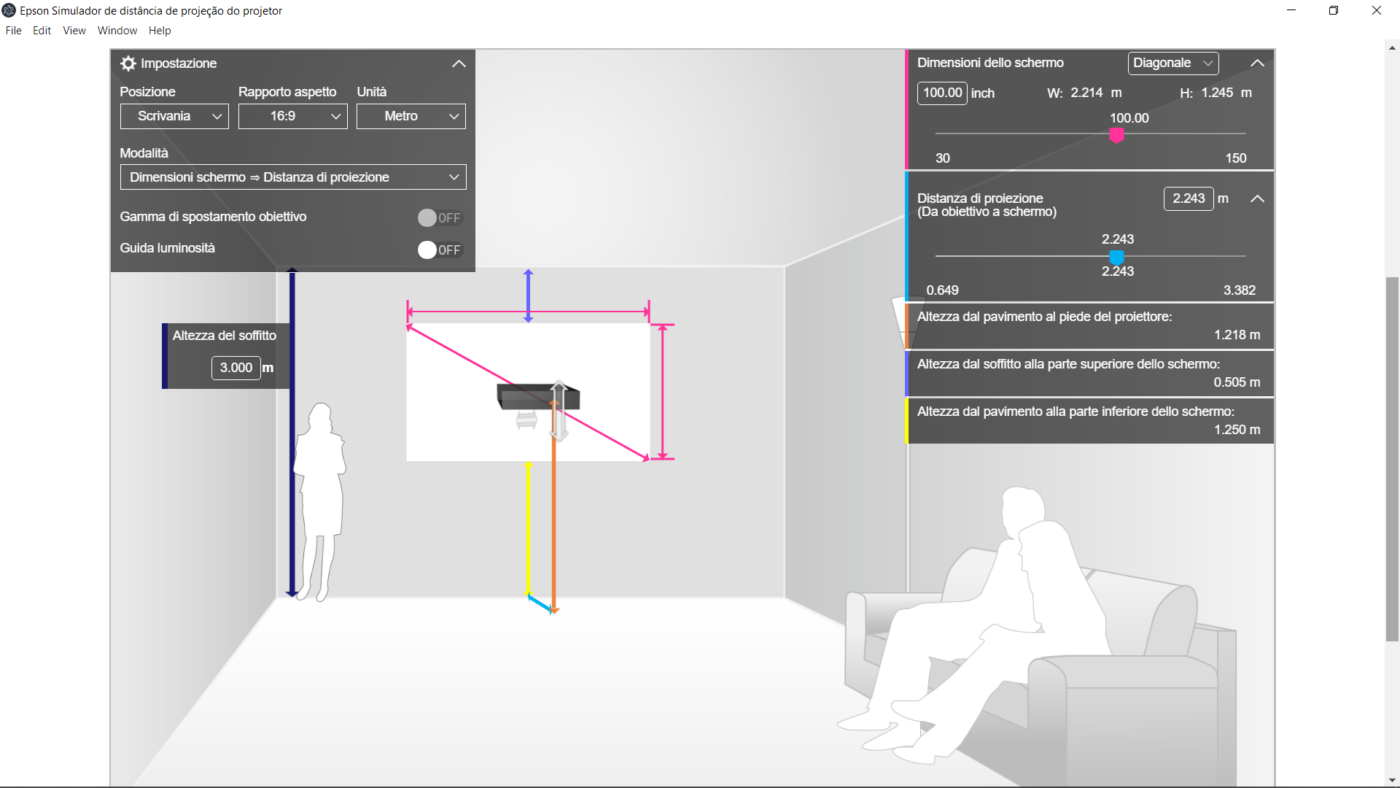
Task: Click the vertical scrollbar on the right
Action: pyautogui.click(x=1392, y=459)
